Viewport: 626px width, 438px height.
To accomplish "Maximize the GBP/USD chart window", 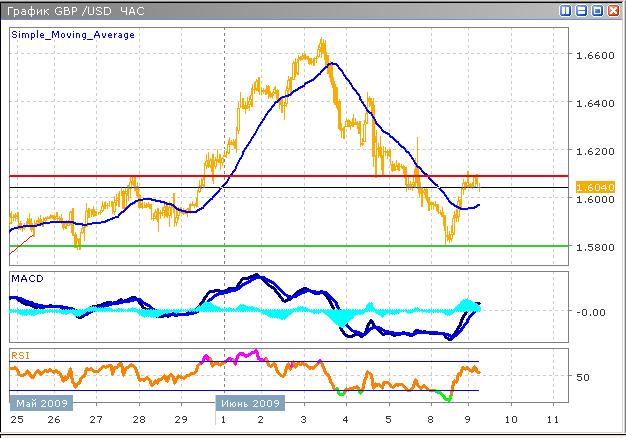I will pyautogui.click(x=598, y=10).
